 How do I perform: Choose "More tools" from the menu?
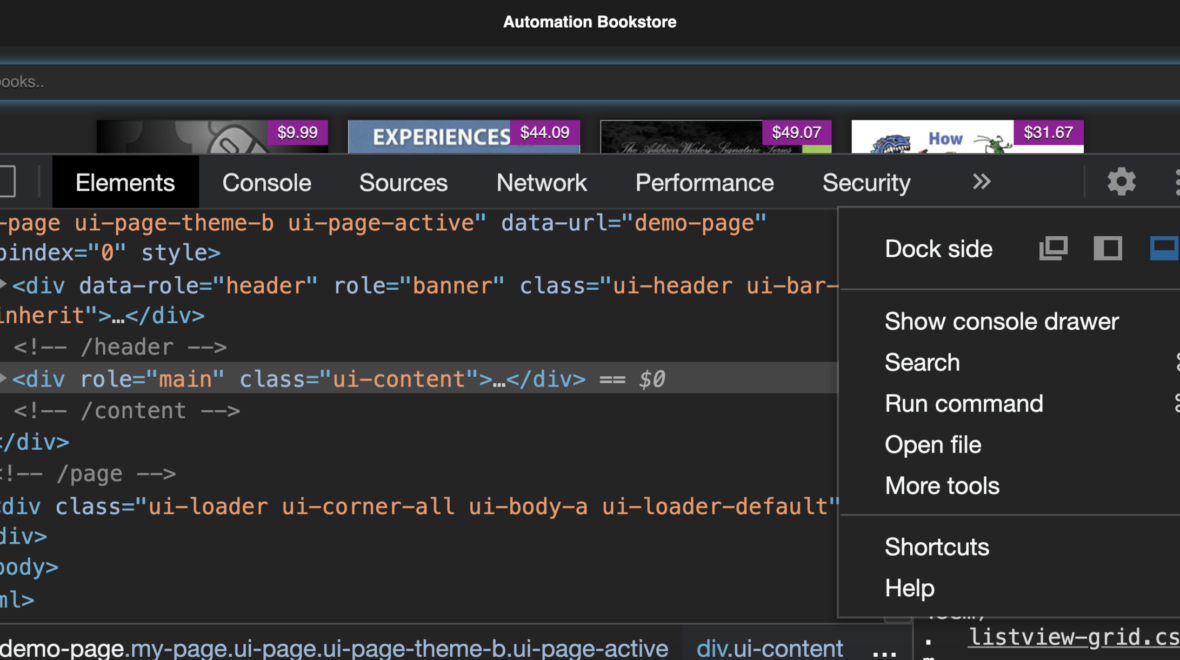942,485
